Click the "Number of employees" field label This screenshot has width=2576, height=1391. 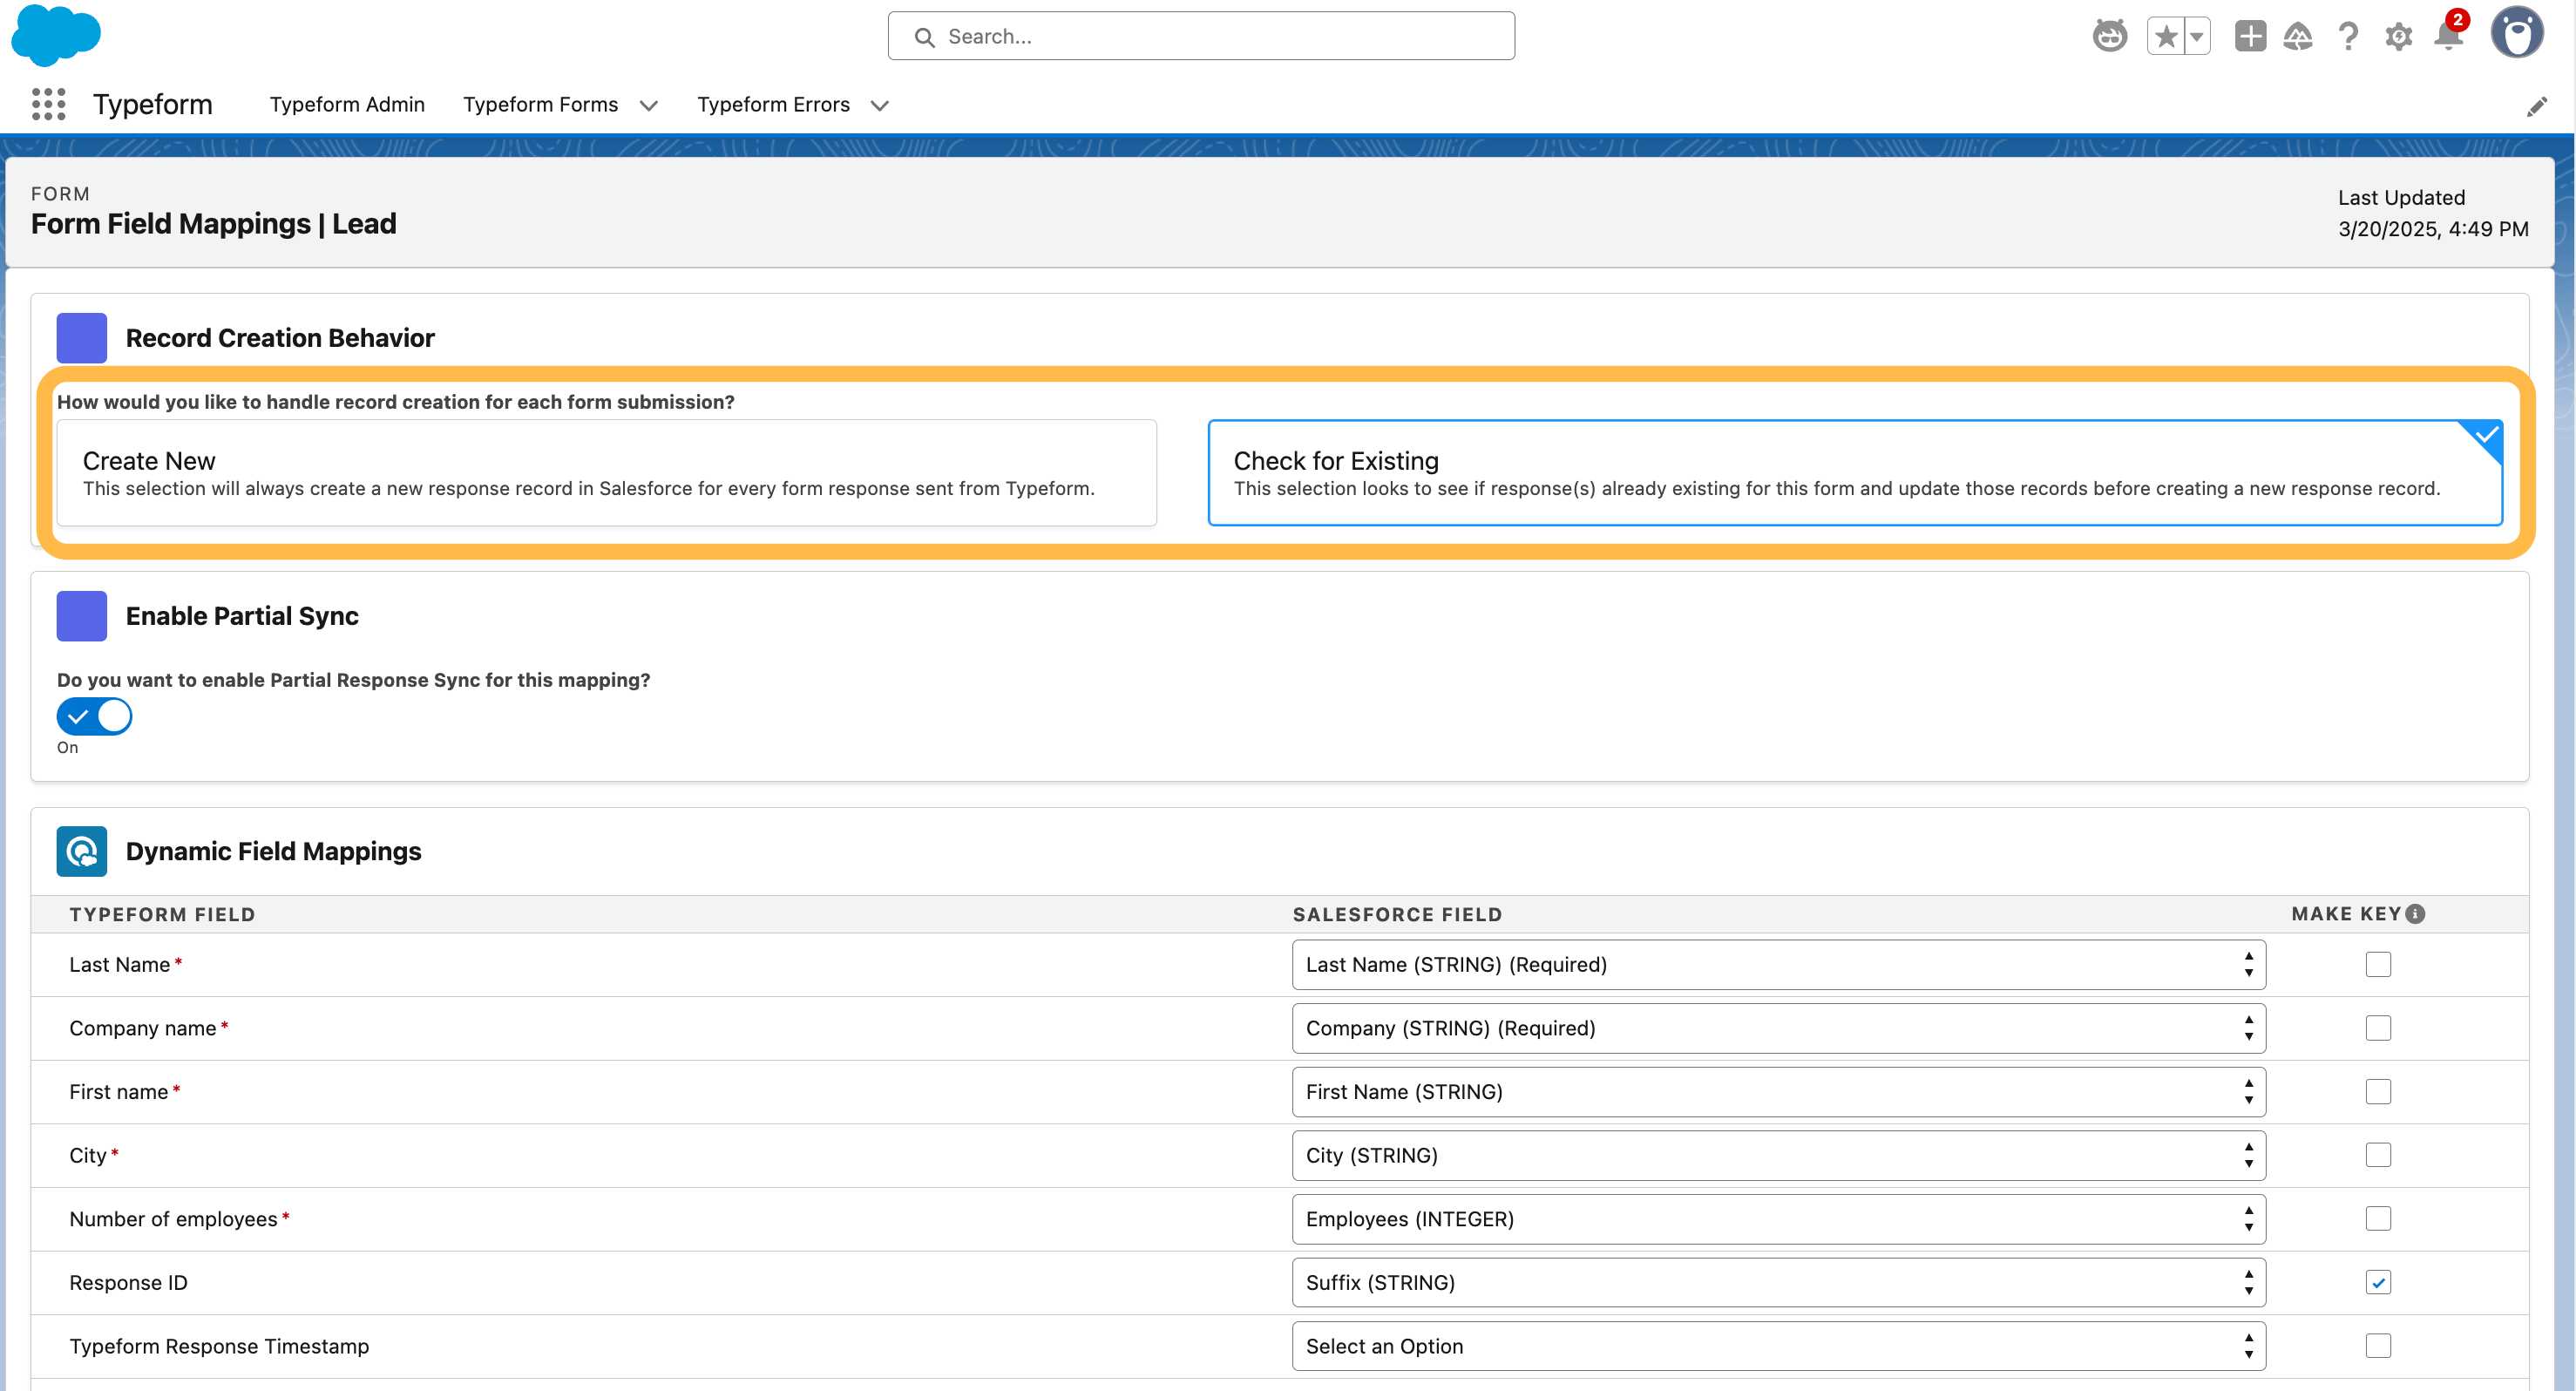(173, 1219)
